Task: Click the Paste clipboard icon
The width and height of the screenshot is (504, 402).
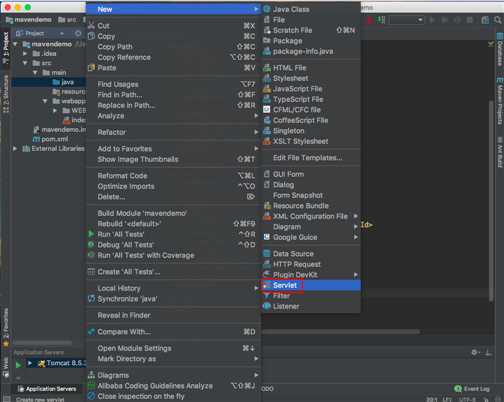Action: [x=91, y=68]
